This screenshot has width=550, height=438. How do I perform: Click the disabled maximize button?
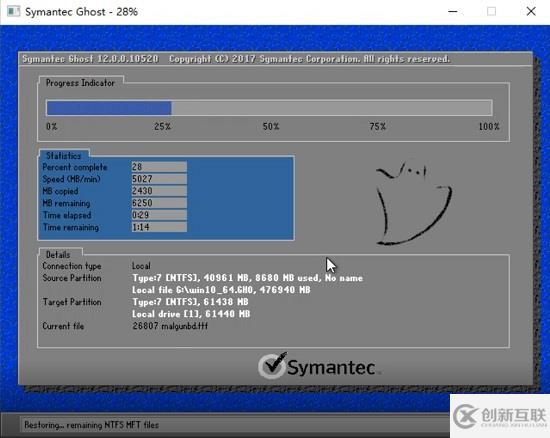click(491, 12)
